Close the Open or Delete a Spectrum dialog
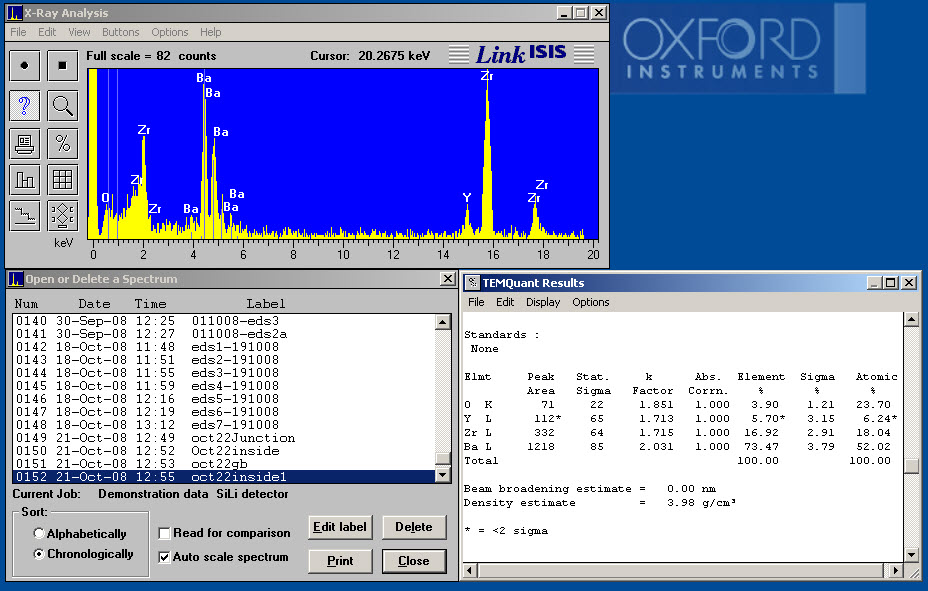The height and width of the screenshot is (591, 928). coord(448,279)
